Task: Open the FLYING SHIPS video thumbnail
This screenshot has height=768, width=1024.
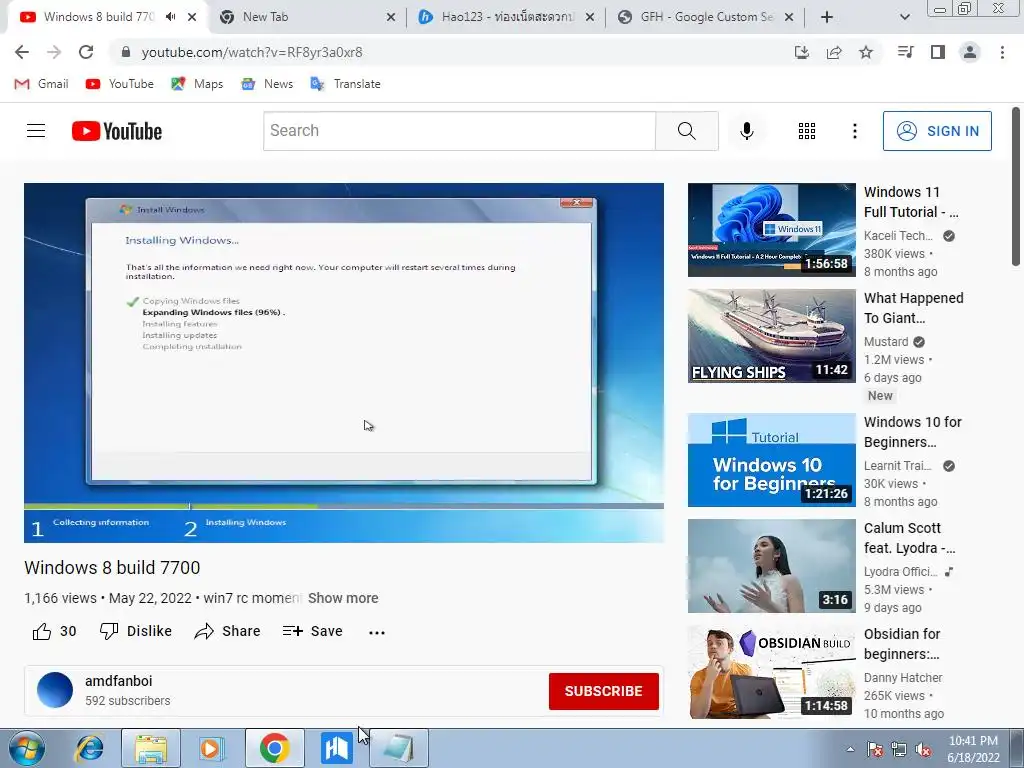Action: tap(771, 336)
